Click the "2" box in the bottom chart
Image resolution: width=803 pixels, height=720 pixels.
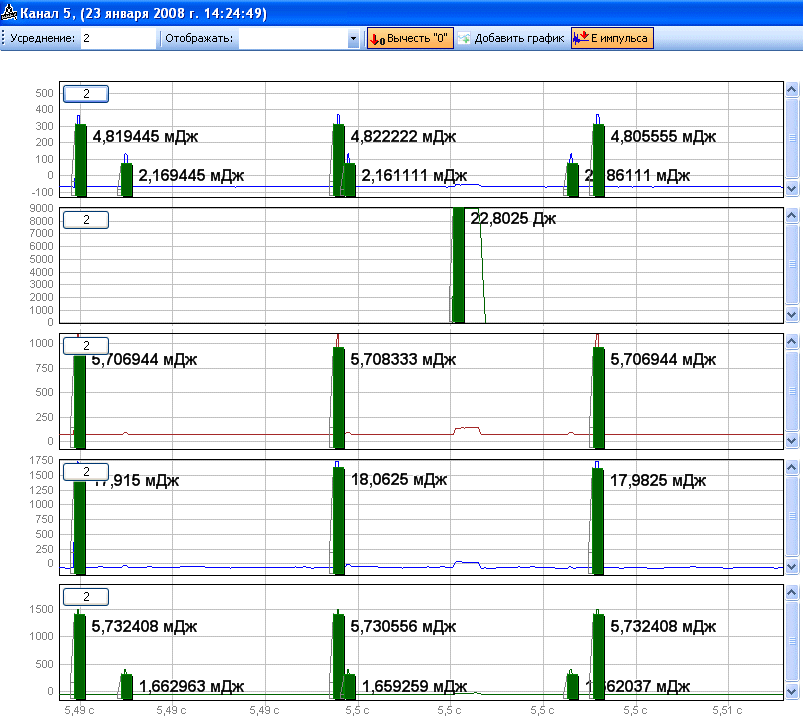[86, 597]
